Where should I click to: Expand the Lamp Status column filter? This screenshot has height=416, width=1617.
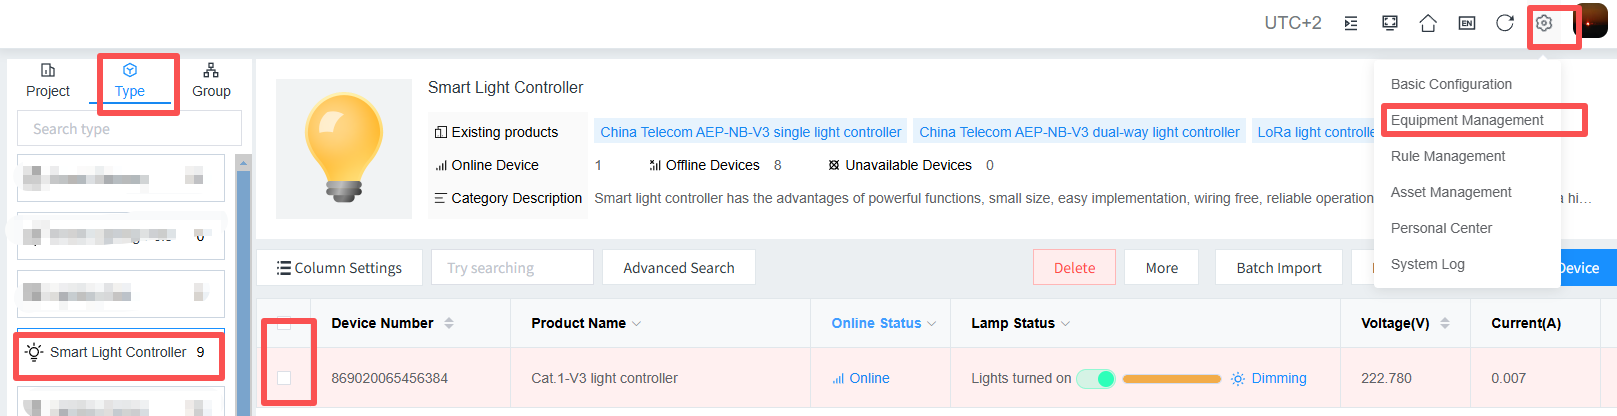click(x=1066, y=324)
